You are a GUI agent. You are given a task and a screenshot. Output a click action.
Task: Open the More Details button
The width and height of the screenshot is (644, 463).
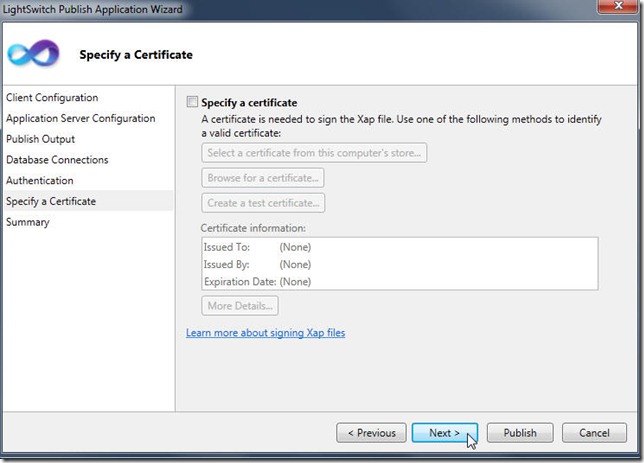(240, 306)
